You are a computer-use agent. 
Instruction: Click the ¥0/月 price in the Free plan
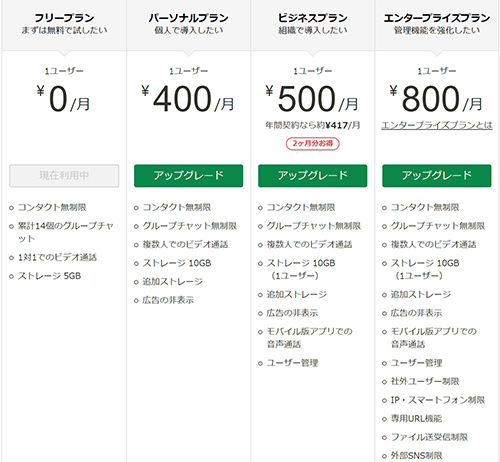63,98
